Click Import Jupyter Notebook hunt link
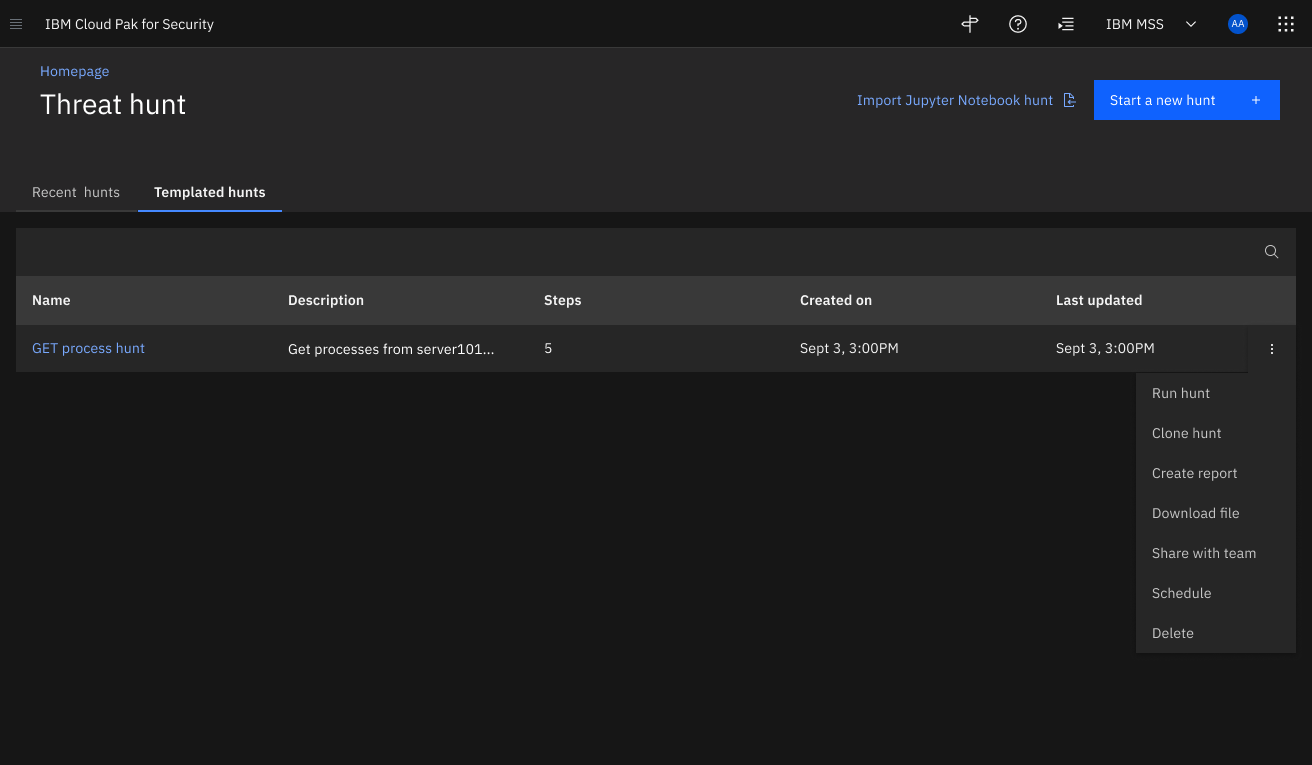The width and height of the screenshot is (1312, 765). [955, 100]
